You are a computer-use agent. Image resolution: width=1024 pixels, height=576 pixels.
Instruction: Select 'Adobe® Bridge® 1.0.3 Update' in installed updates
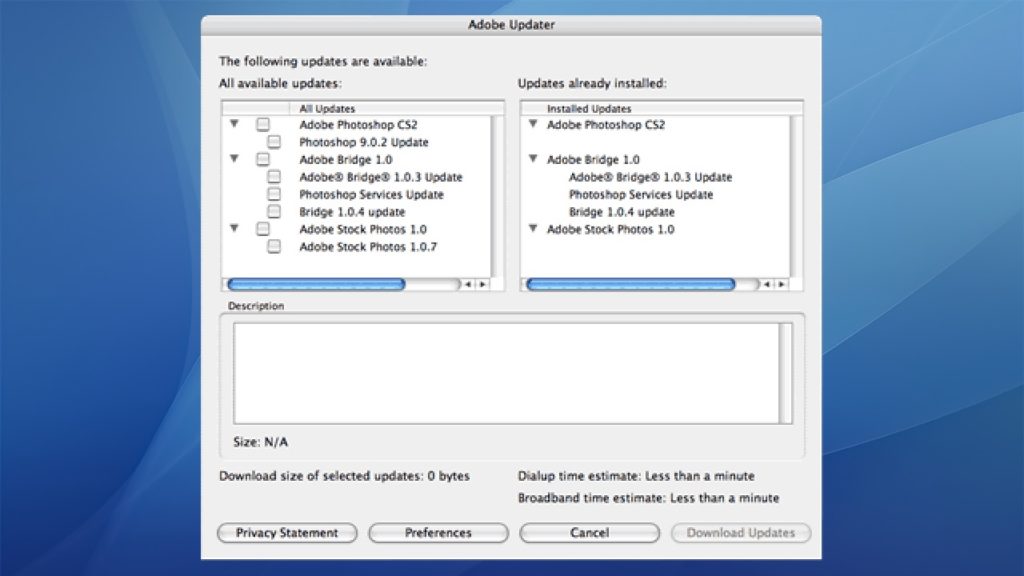click(650, 177)
